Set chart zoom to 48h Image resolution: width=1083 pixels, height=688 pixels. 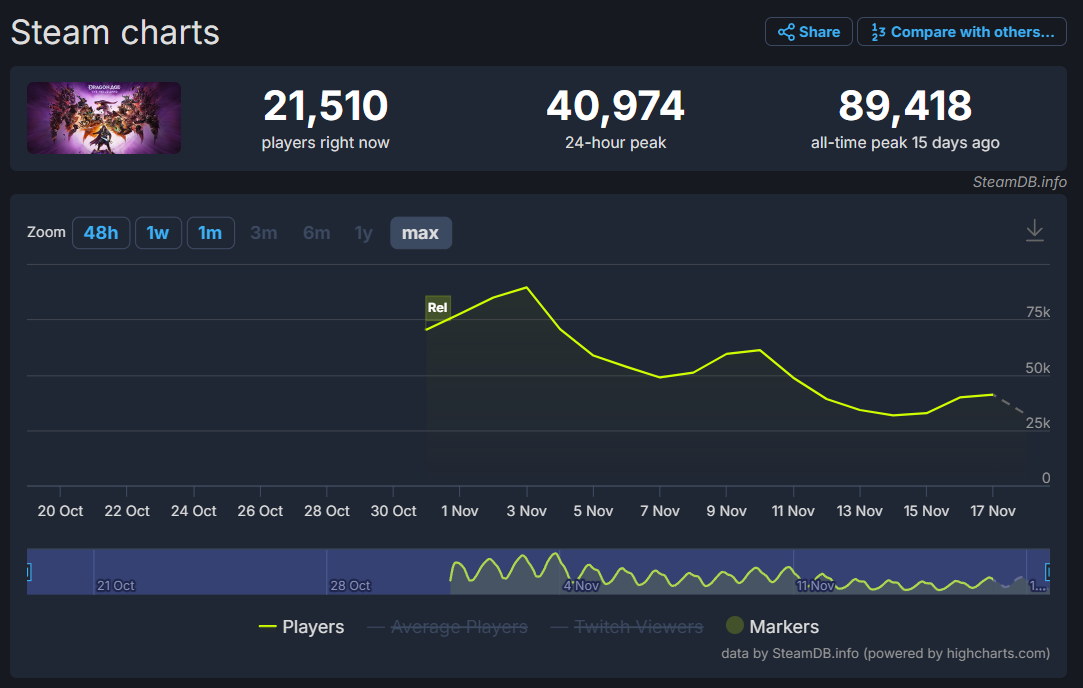(x=101, y=233)
